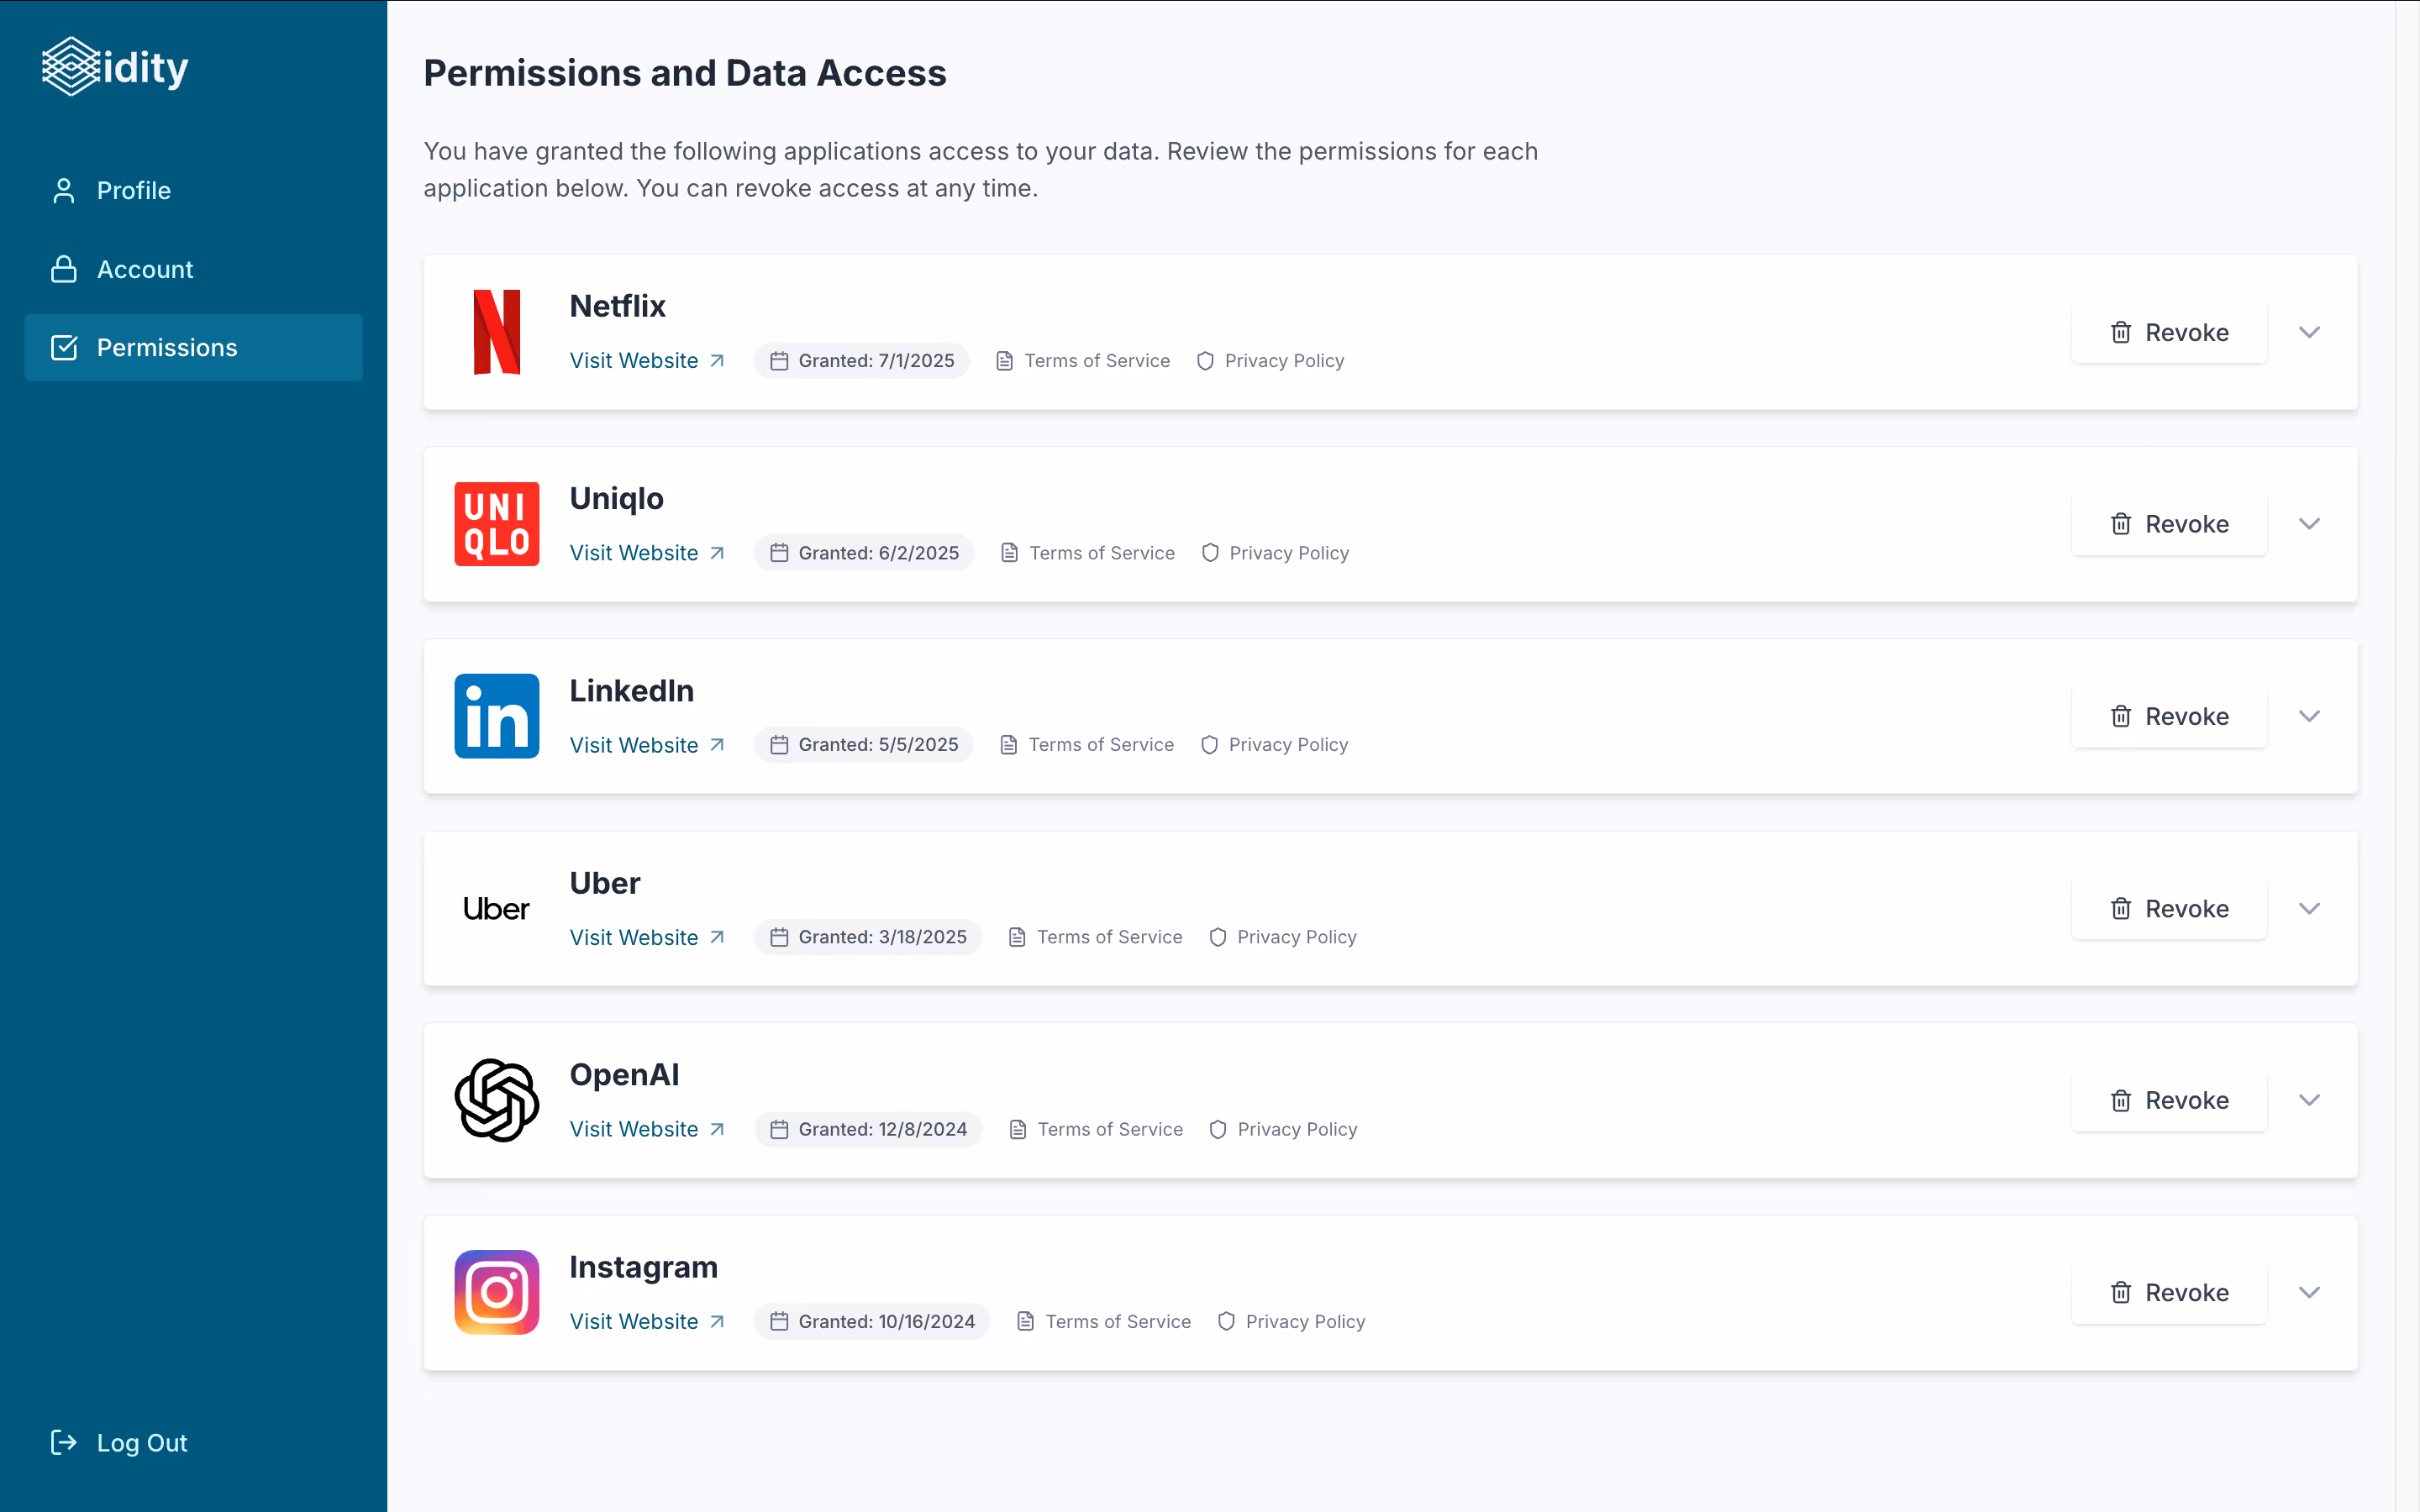
Task: Open the Profile section
Action: [193, 190]
